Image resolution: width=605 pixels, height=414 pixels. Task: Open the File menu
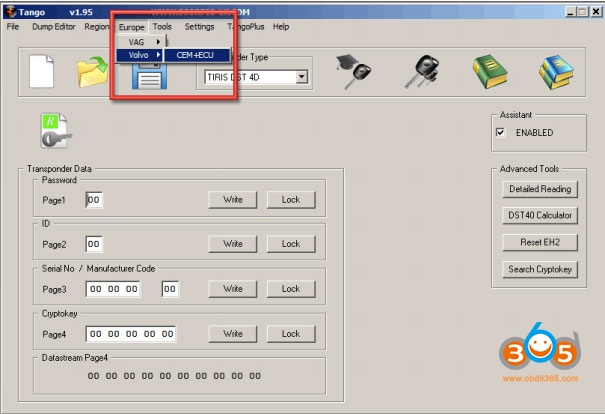pos(13,27)
